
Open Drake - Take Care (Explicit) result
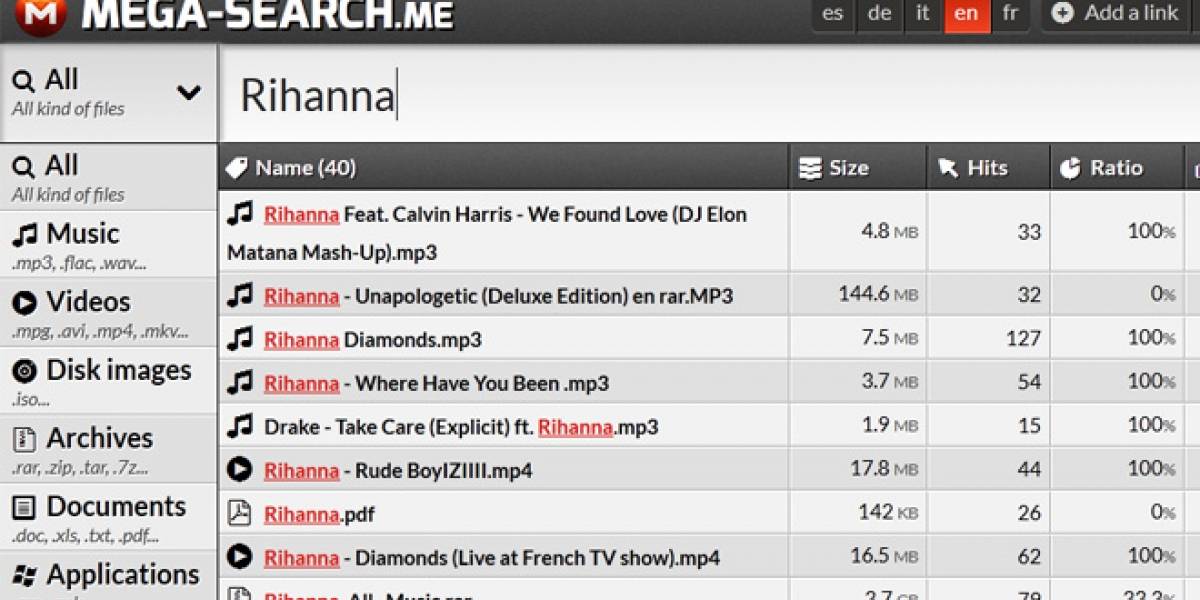point(461,427)
